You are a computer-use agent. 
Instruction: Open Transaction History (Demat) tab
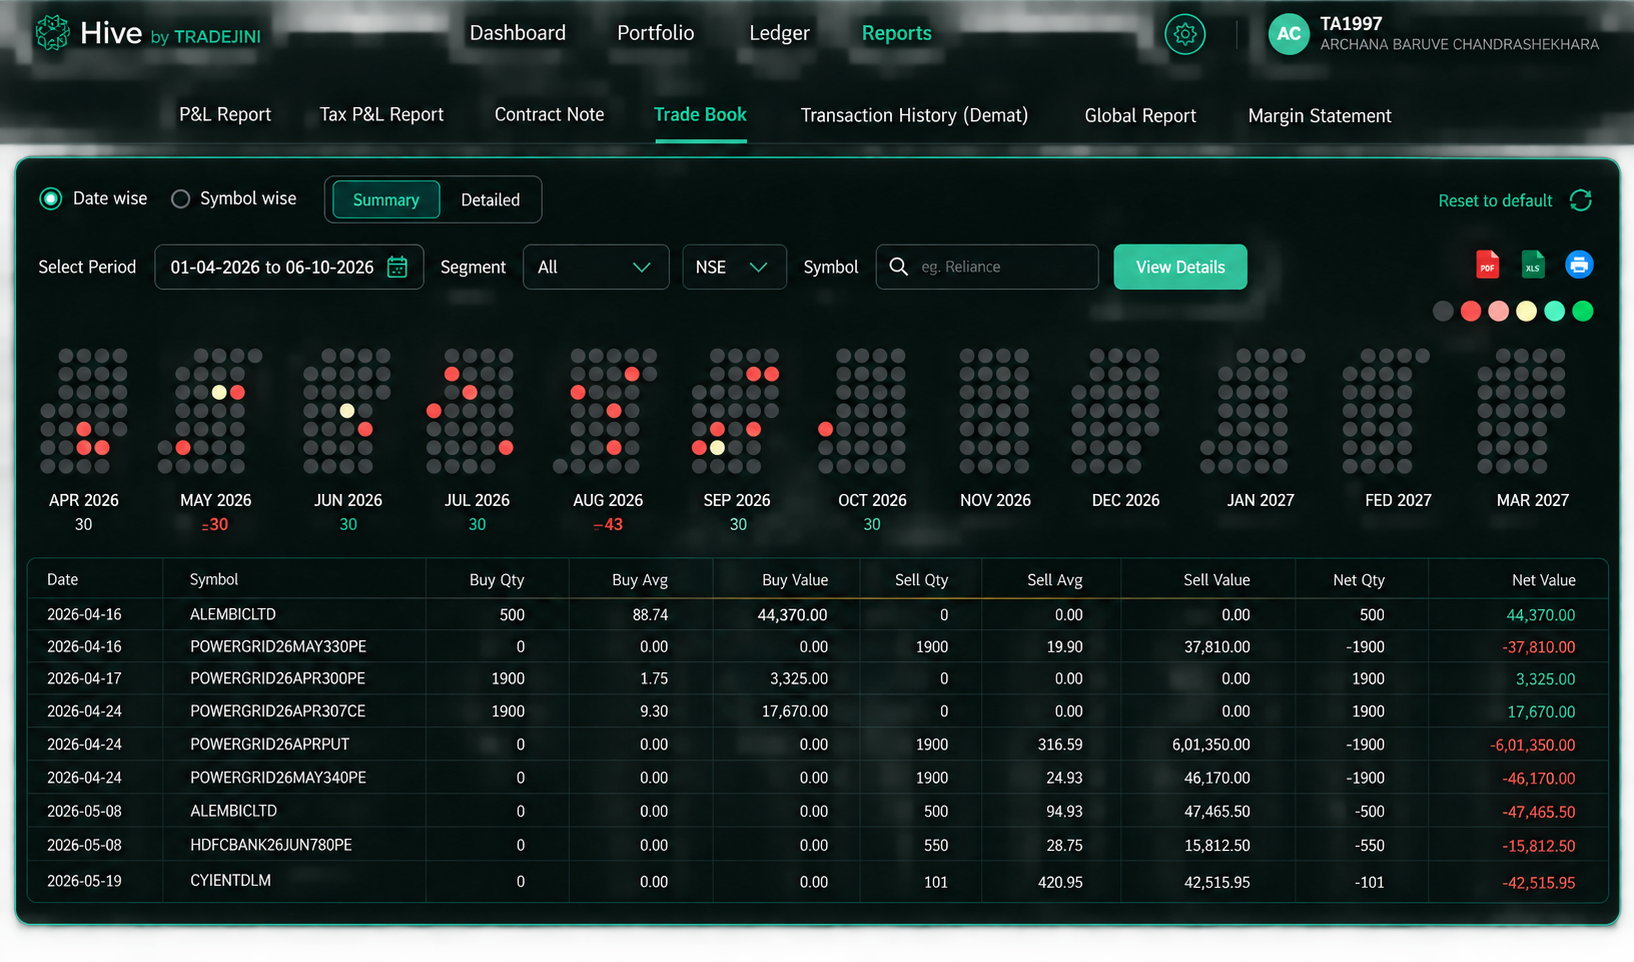coord(914,115)
